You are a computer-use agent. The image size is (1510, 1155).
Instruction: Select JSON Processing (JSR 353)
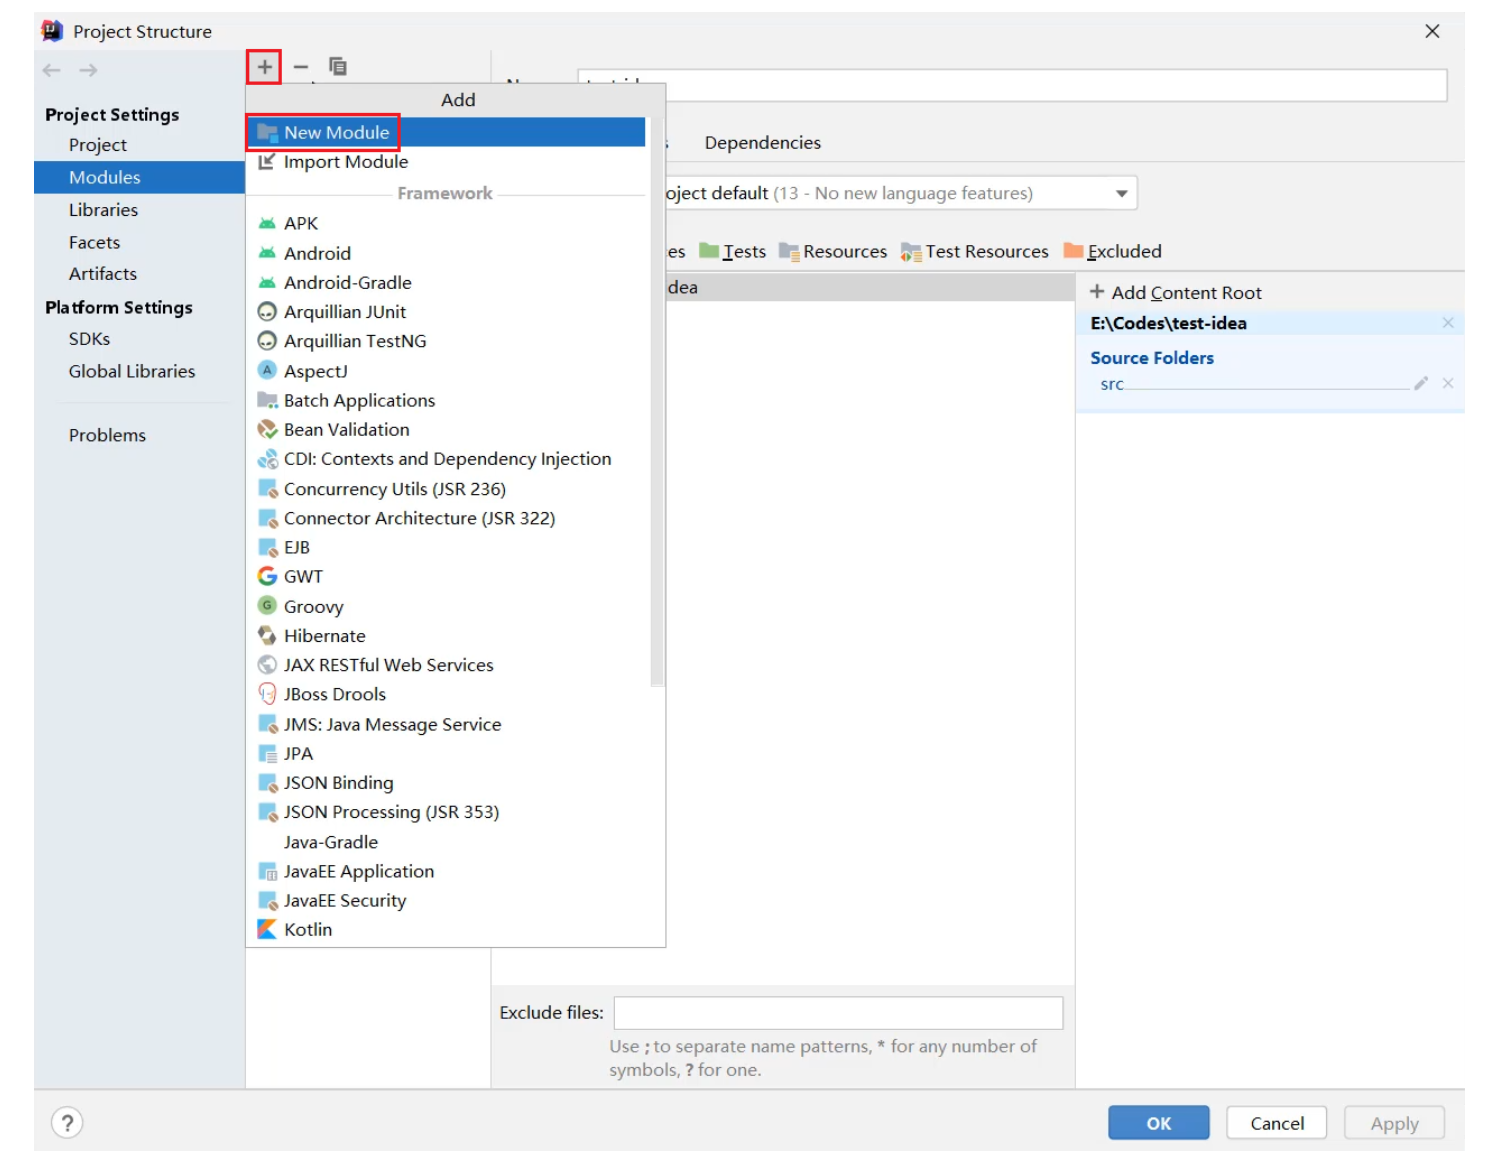pyautogui.click(x=446, y=812)
